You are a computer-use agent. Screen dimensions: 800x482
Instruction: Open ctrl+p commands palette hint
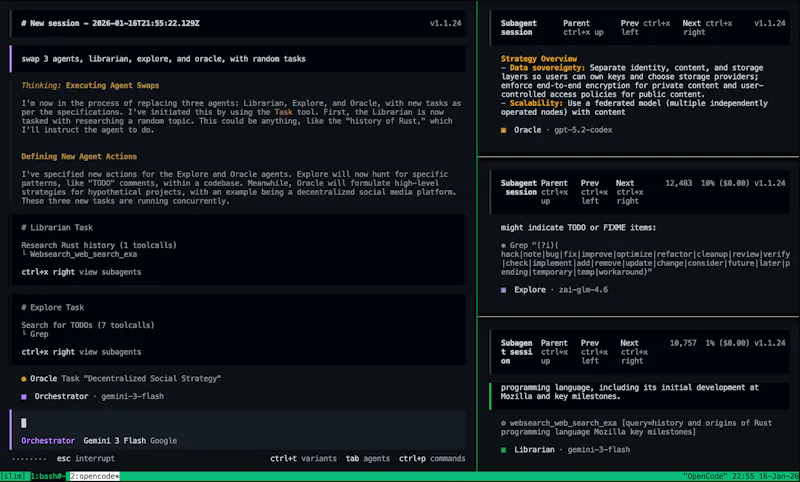click(x=432, y=459)
